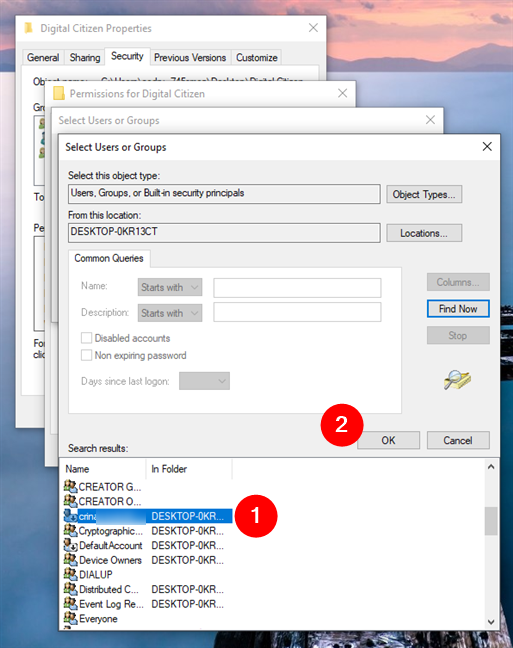Click the search magnifier icon under Stop

457,379
